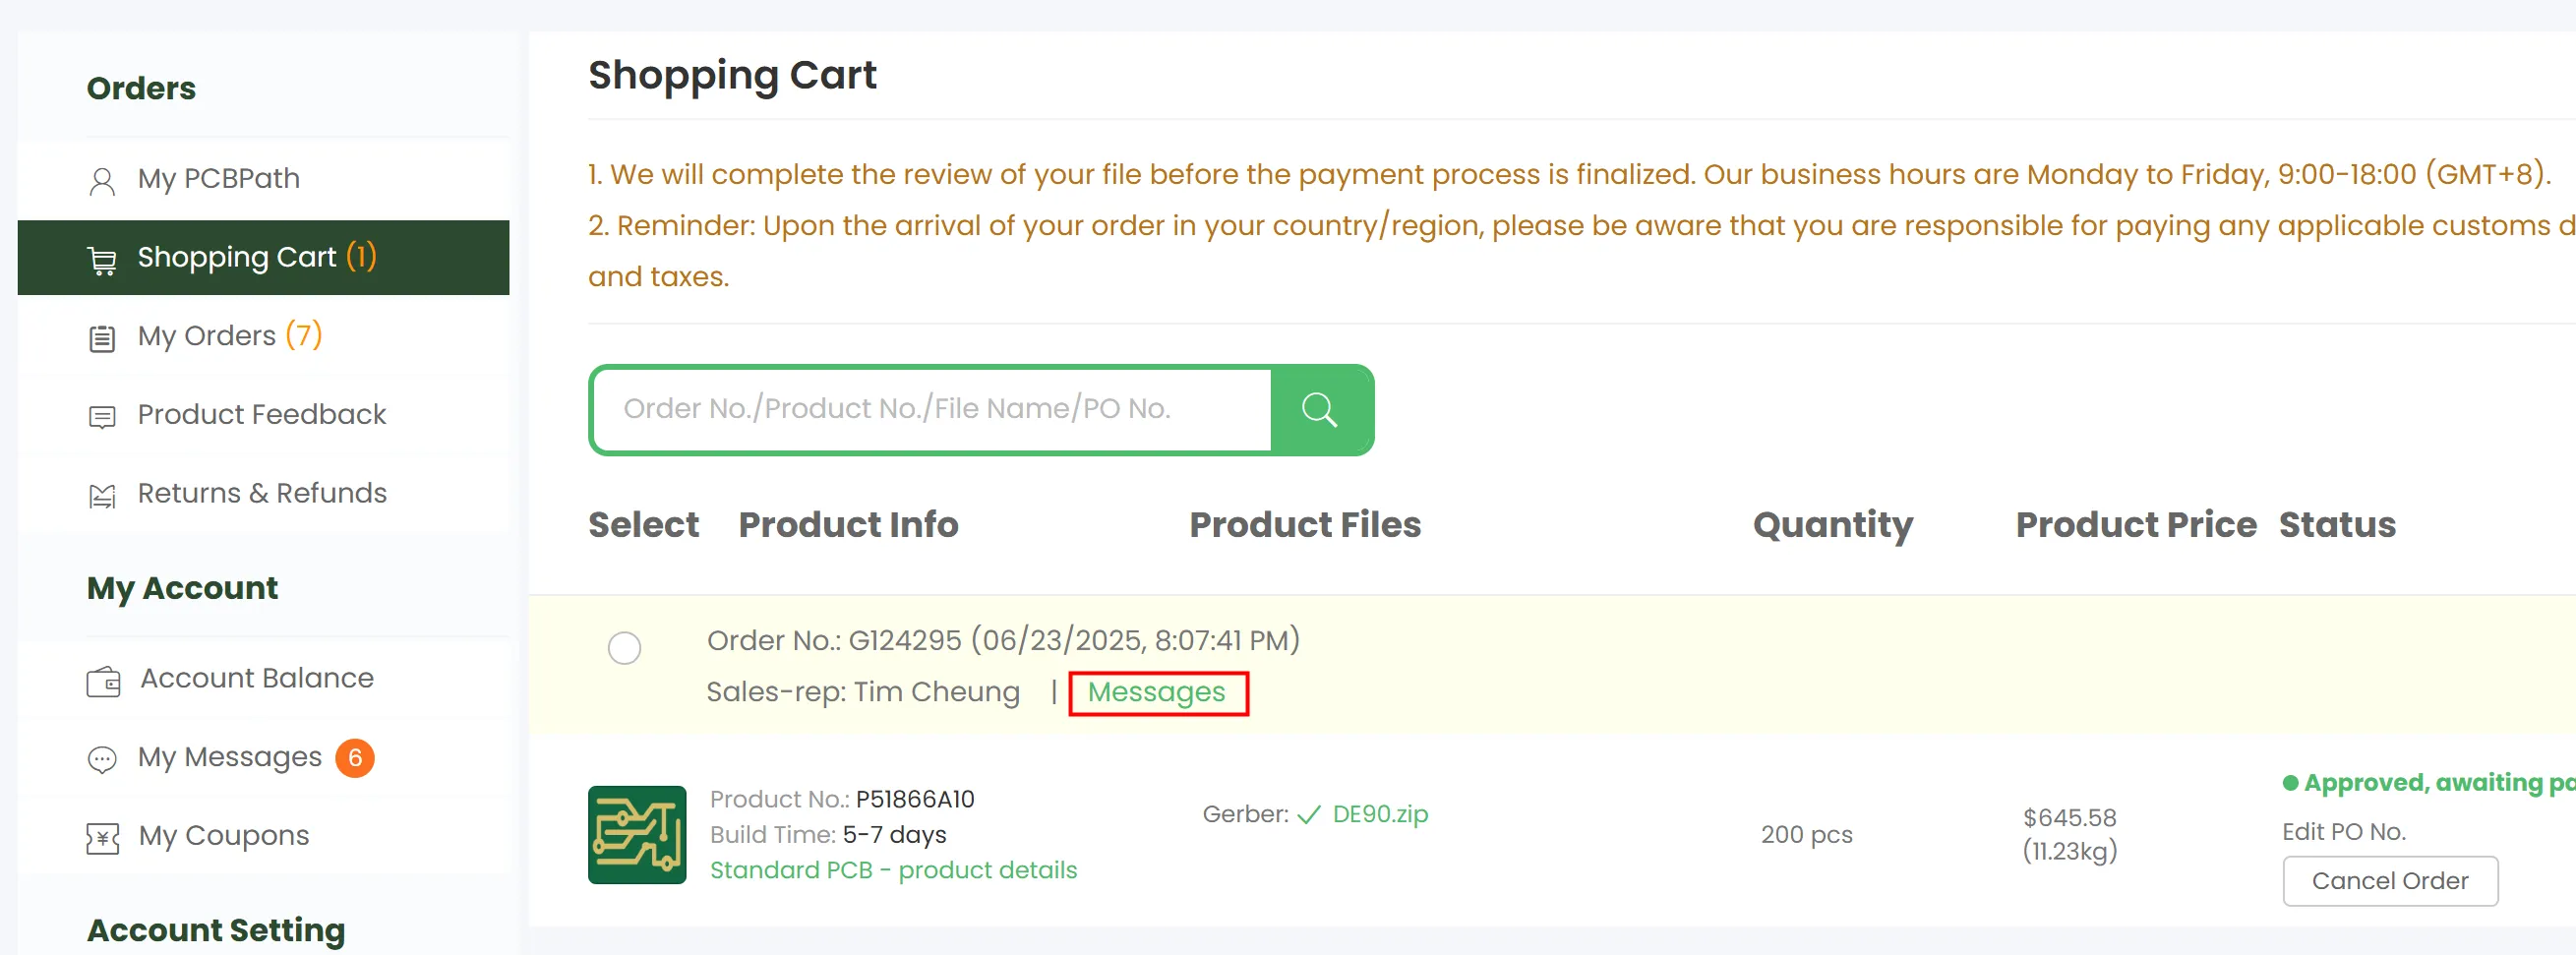
Task: Click the Product Feedback comment icon
Action: [102, 416]
